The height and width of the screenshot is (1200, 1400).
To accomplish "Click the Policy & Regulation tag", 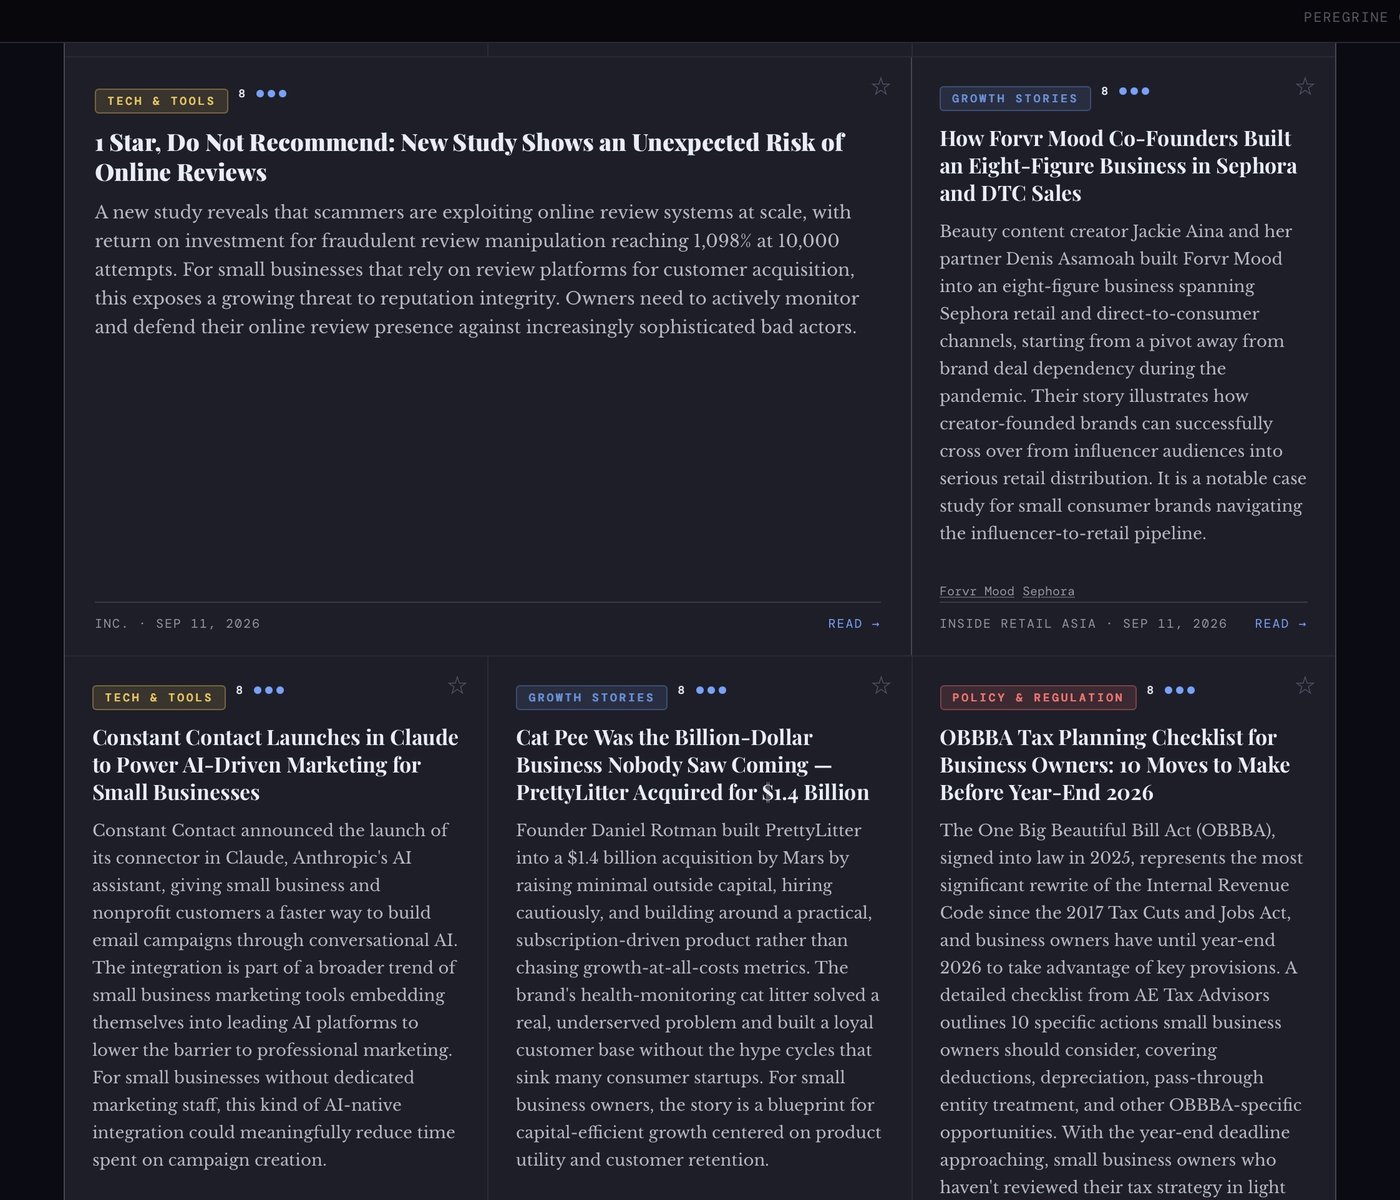I will (x=1038, y=697).
